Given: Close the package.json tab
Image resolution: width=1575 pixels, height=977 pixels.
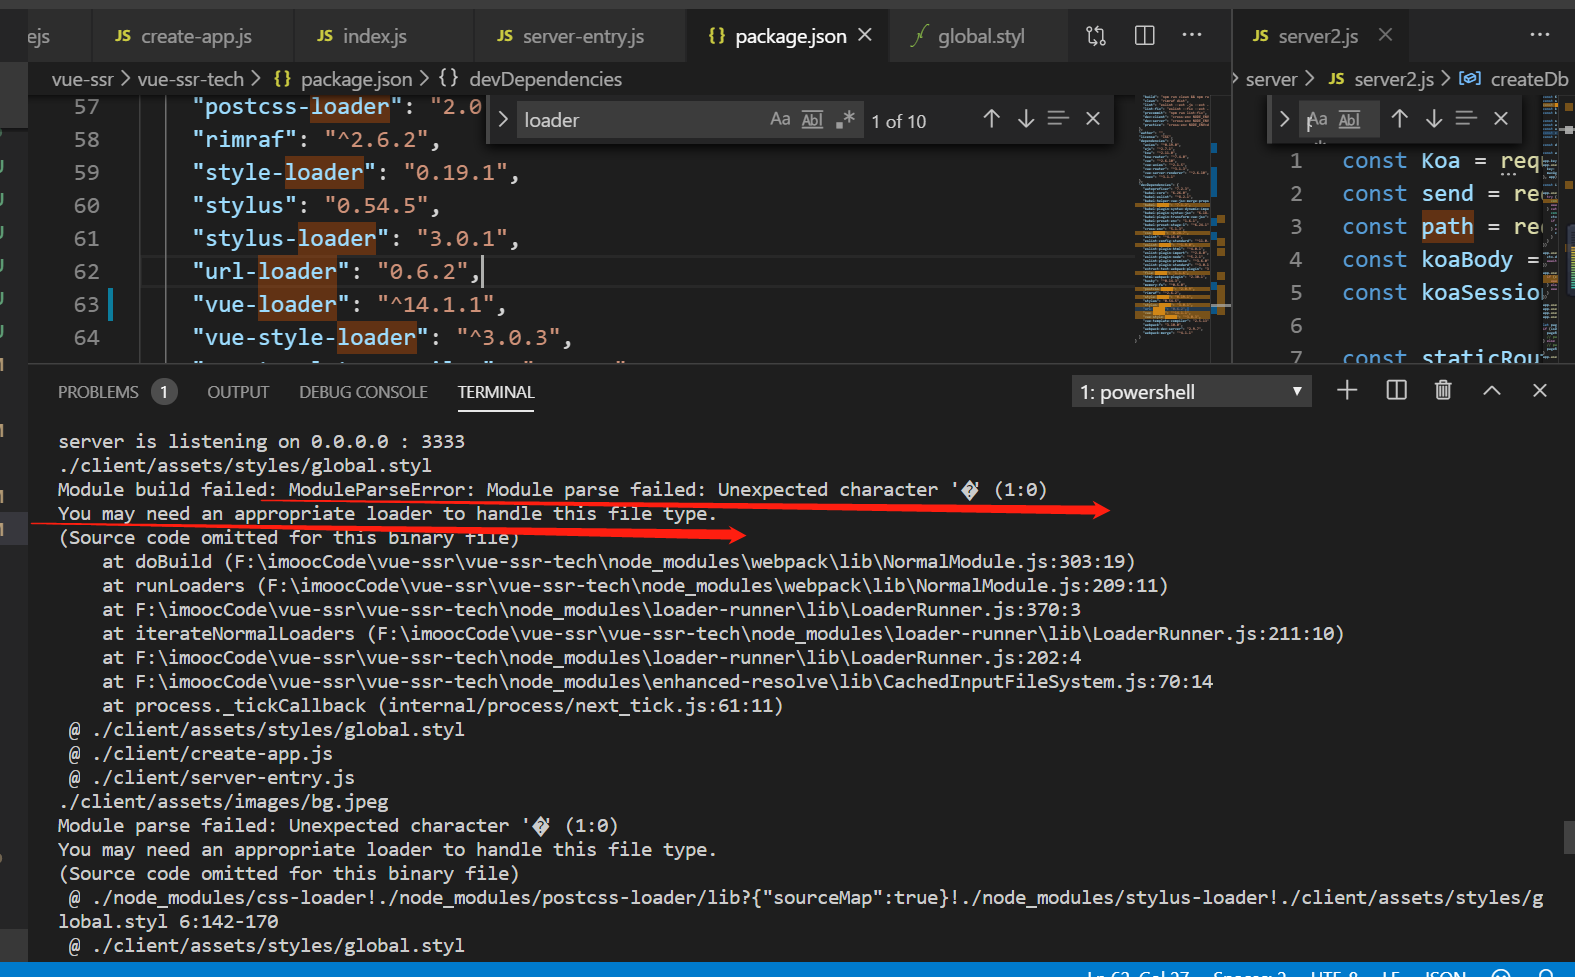Looking at the screenshot, I should [865, 35].
